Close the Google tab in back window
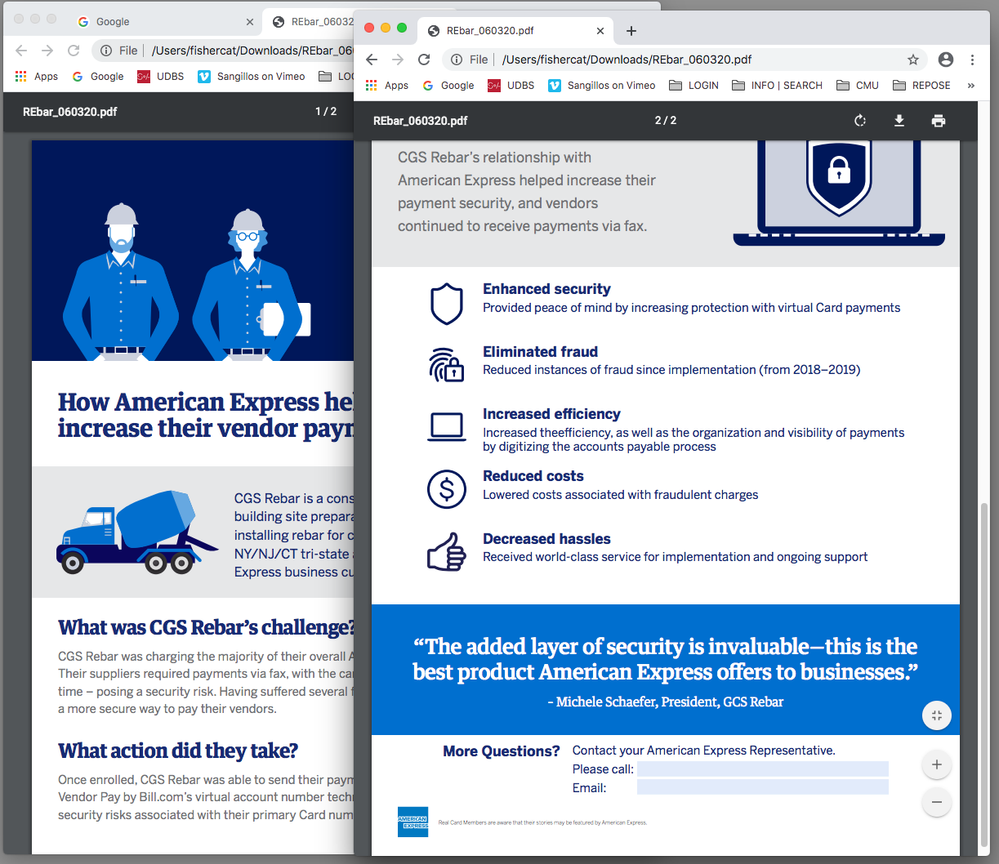This screenshot has height=864, width=999. pyautogui.click(x=250, y=22)
